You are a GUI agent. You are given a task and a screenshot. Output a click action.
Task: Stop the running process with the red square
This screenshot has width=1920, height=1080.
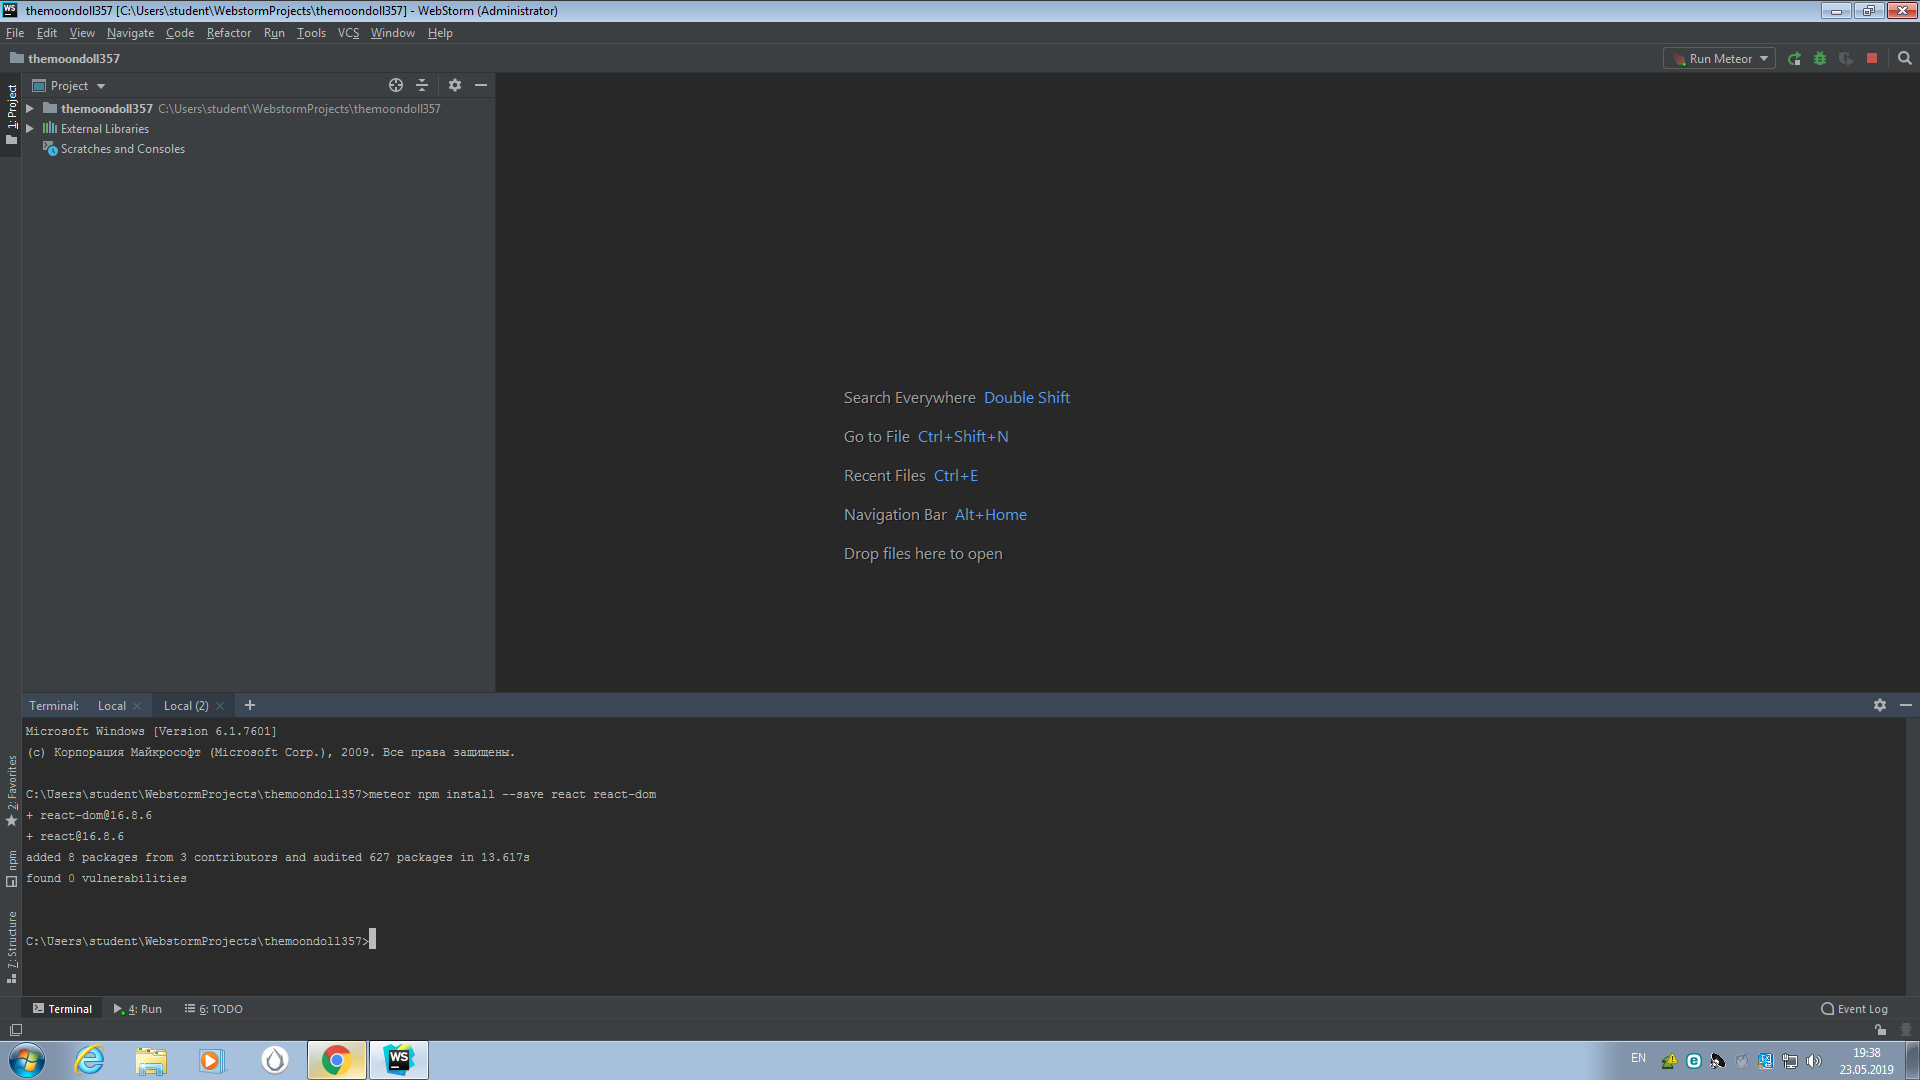point(1872,59)
